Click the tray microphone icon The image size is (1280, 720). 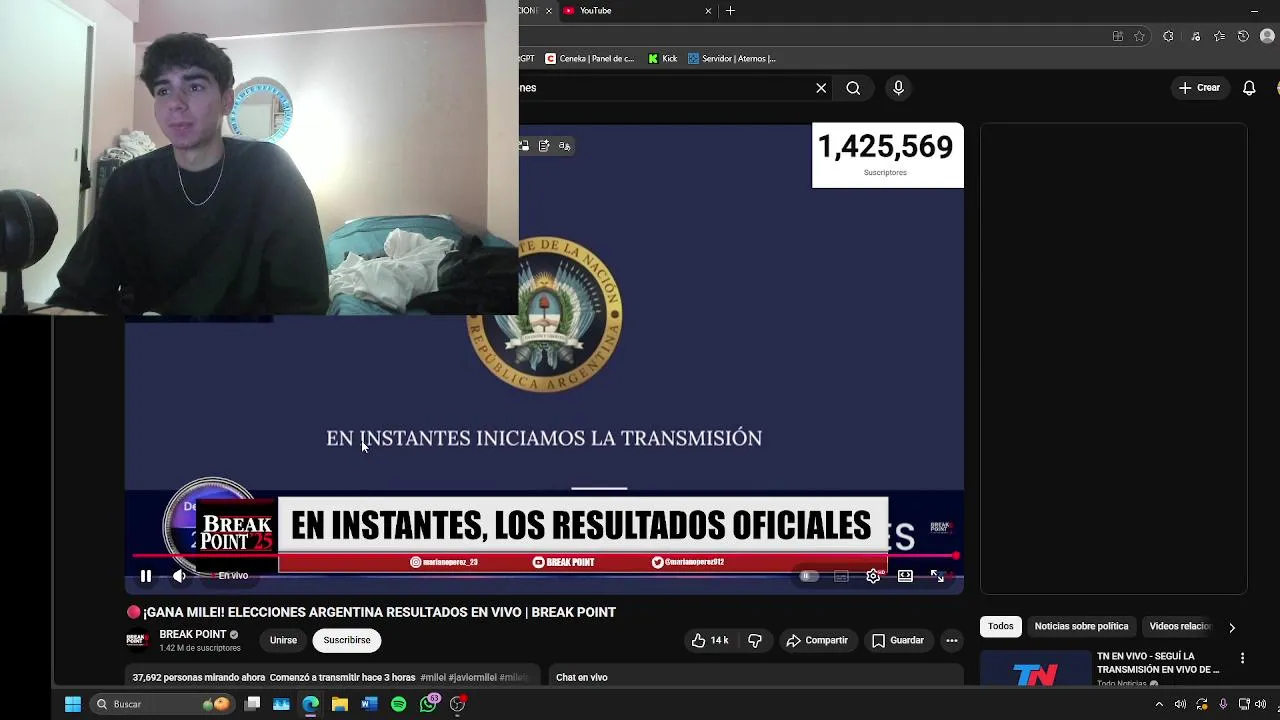pos(1222,704)
